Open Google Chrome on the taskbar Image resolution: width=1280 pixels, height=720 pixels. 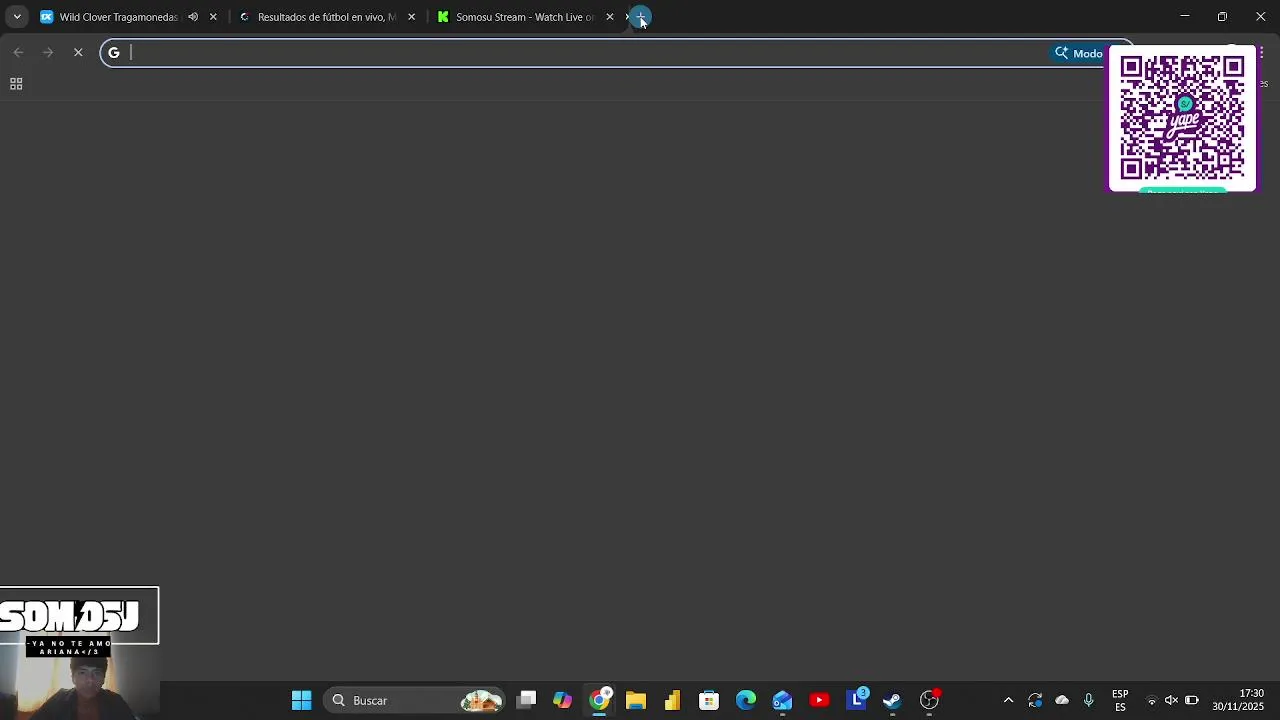coord(599,700)
